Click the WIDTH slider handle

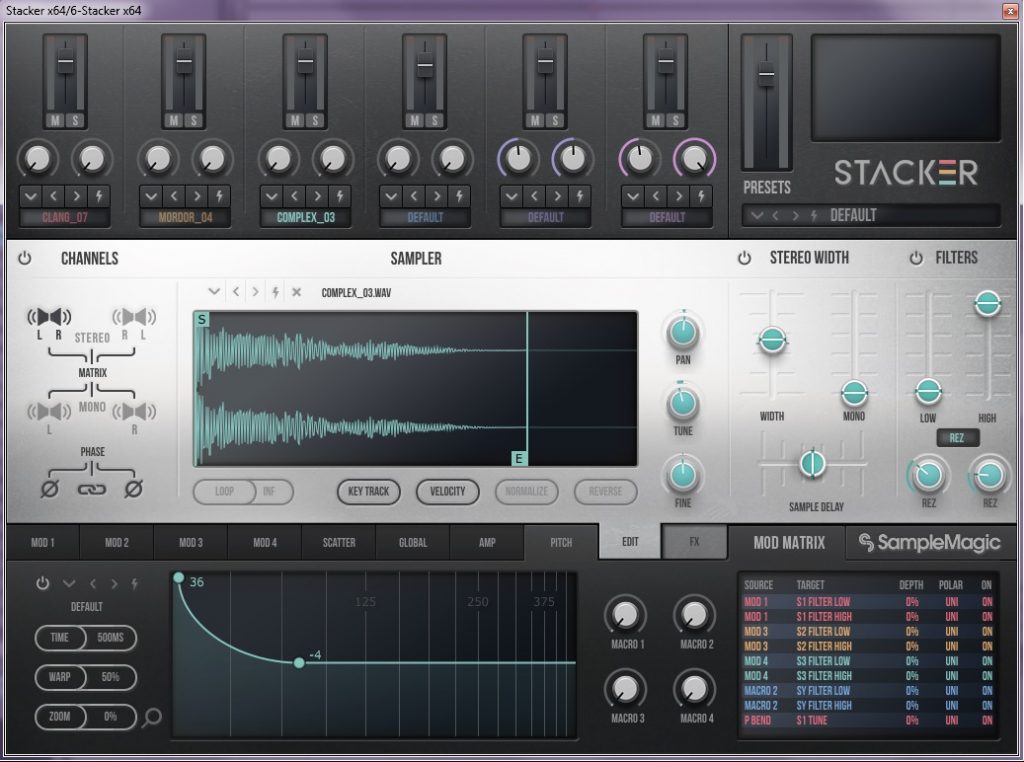pyautogui.click(x=771, y=341)
